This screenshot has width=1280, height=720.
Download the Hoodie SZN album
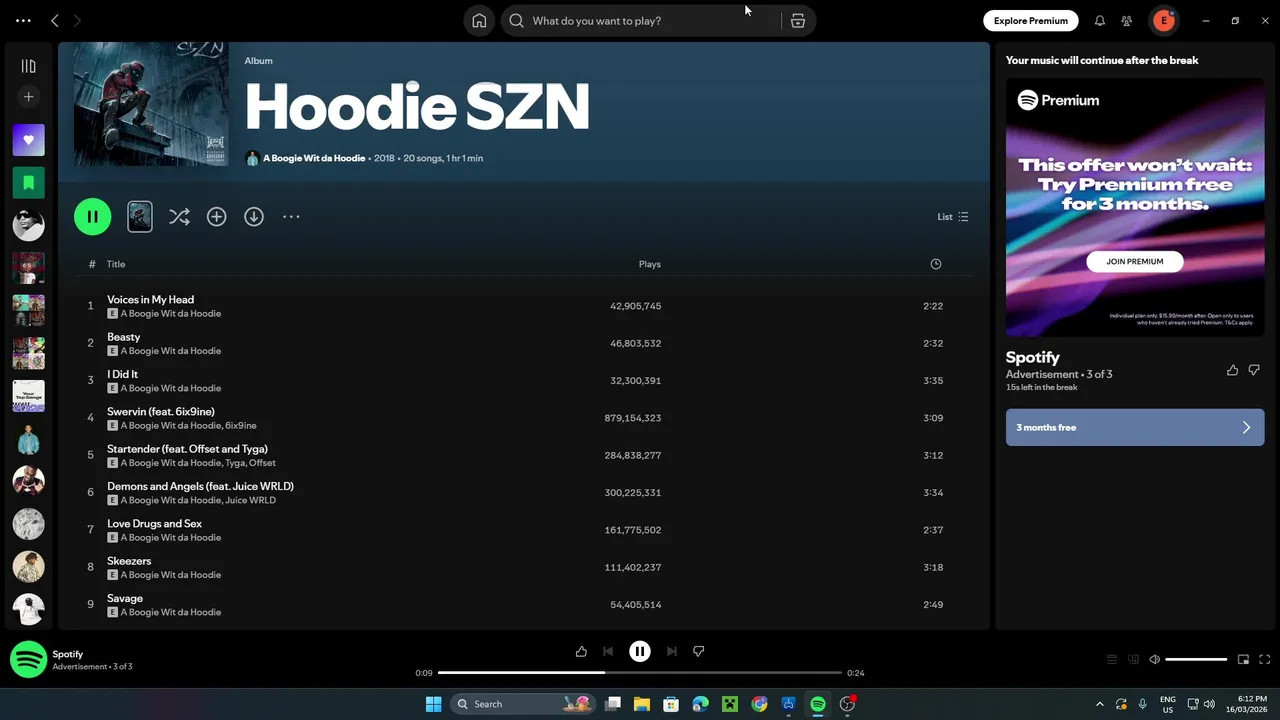[x=254, y=217]
